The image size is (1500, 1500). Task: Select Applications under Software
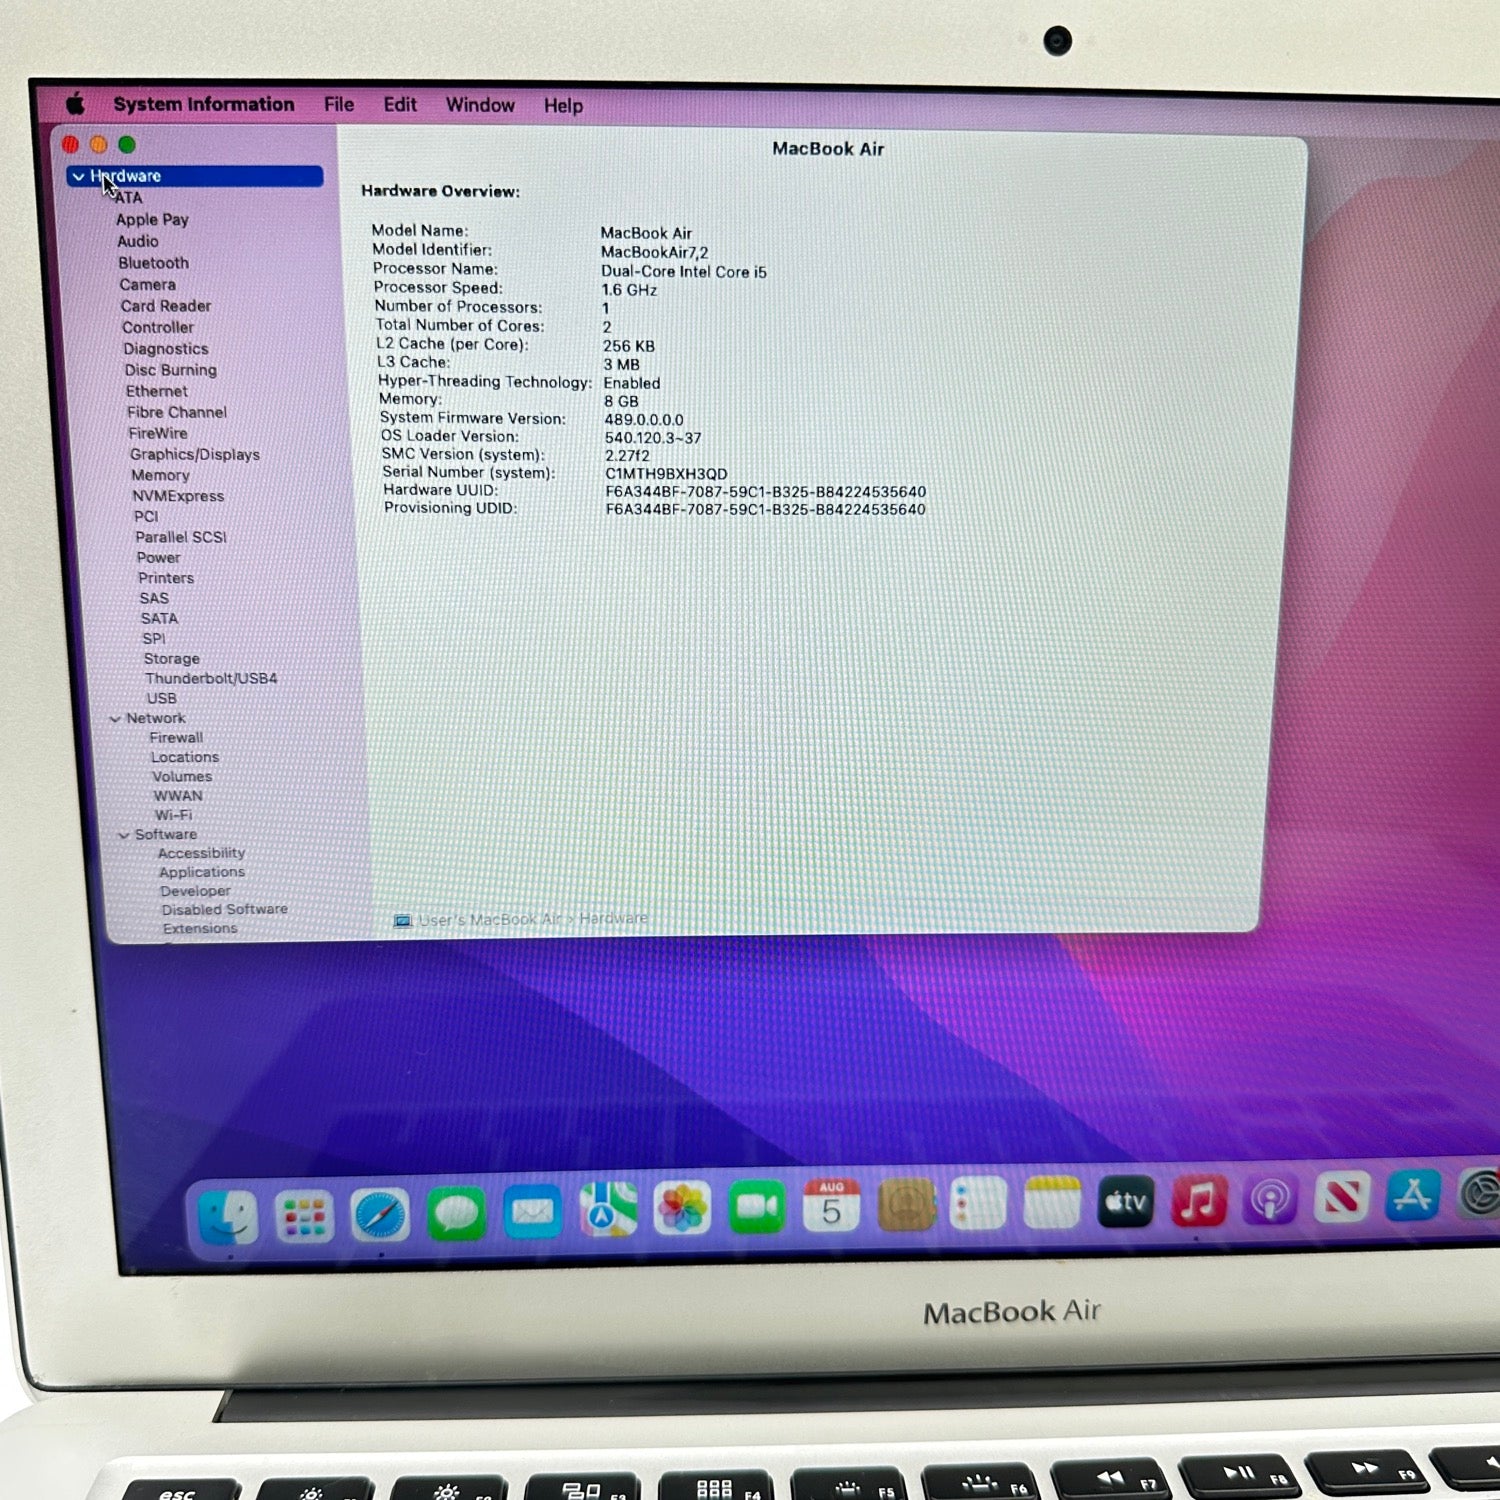click(x=202, y=873)
